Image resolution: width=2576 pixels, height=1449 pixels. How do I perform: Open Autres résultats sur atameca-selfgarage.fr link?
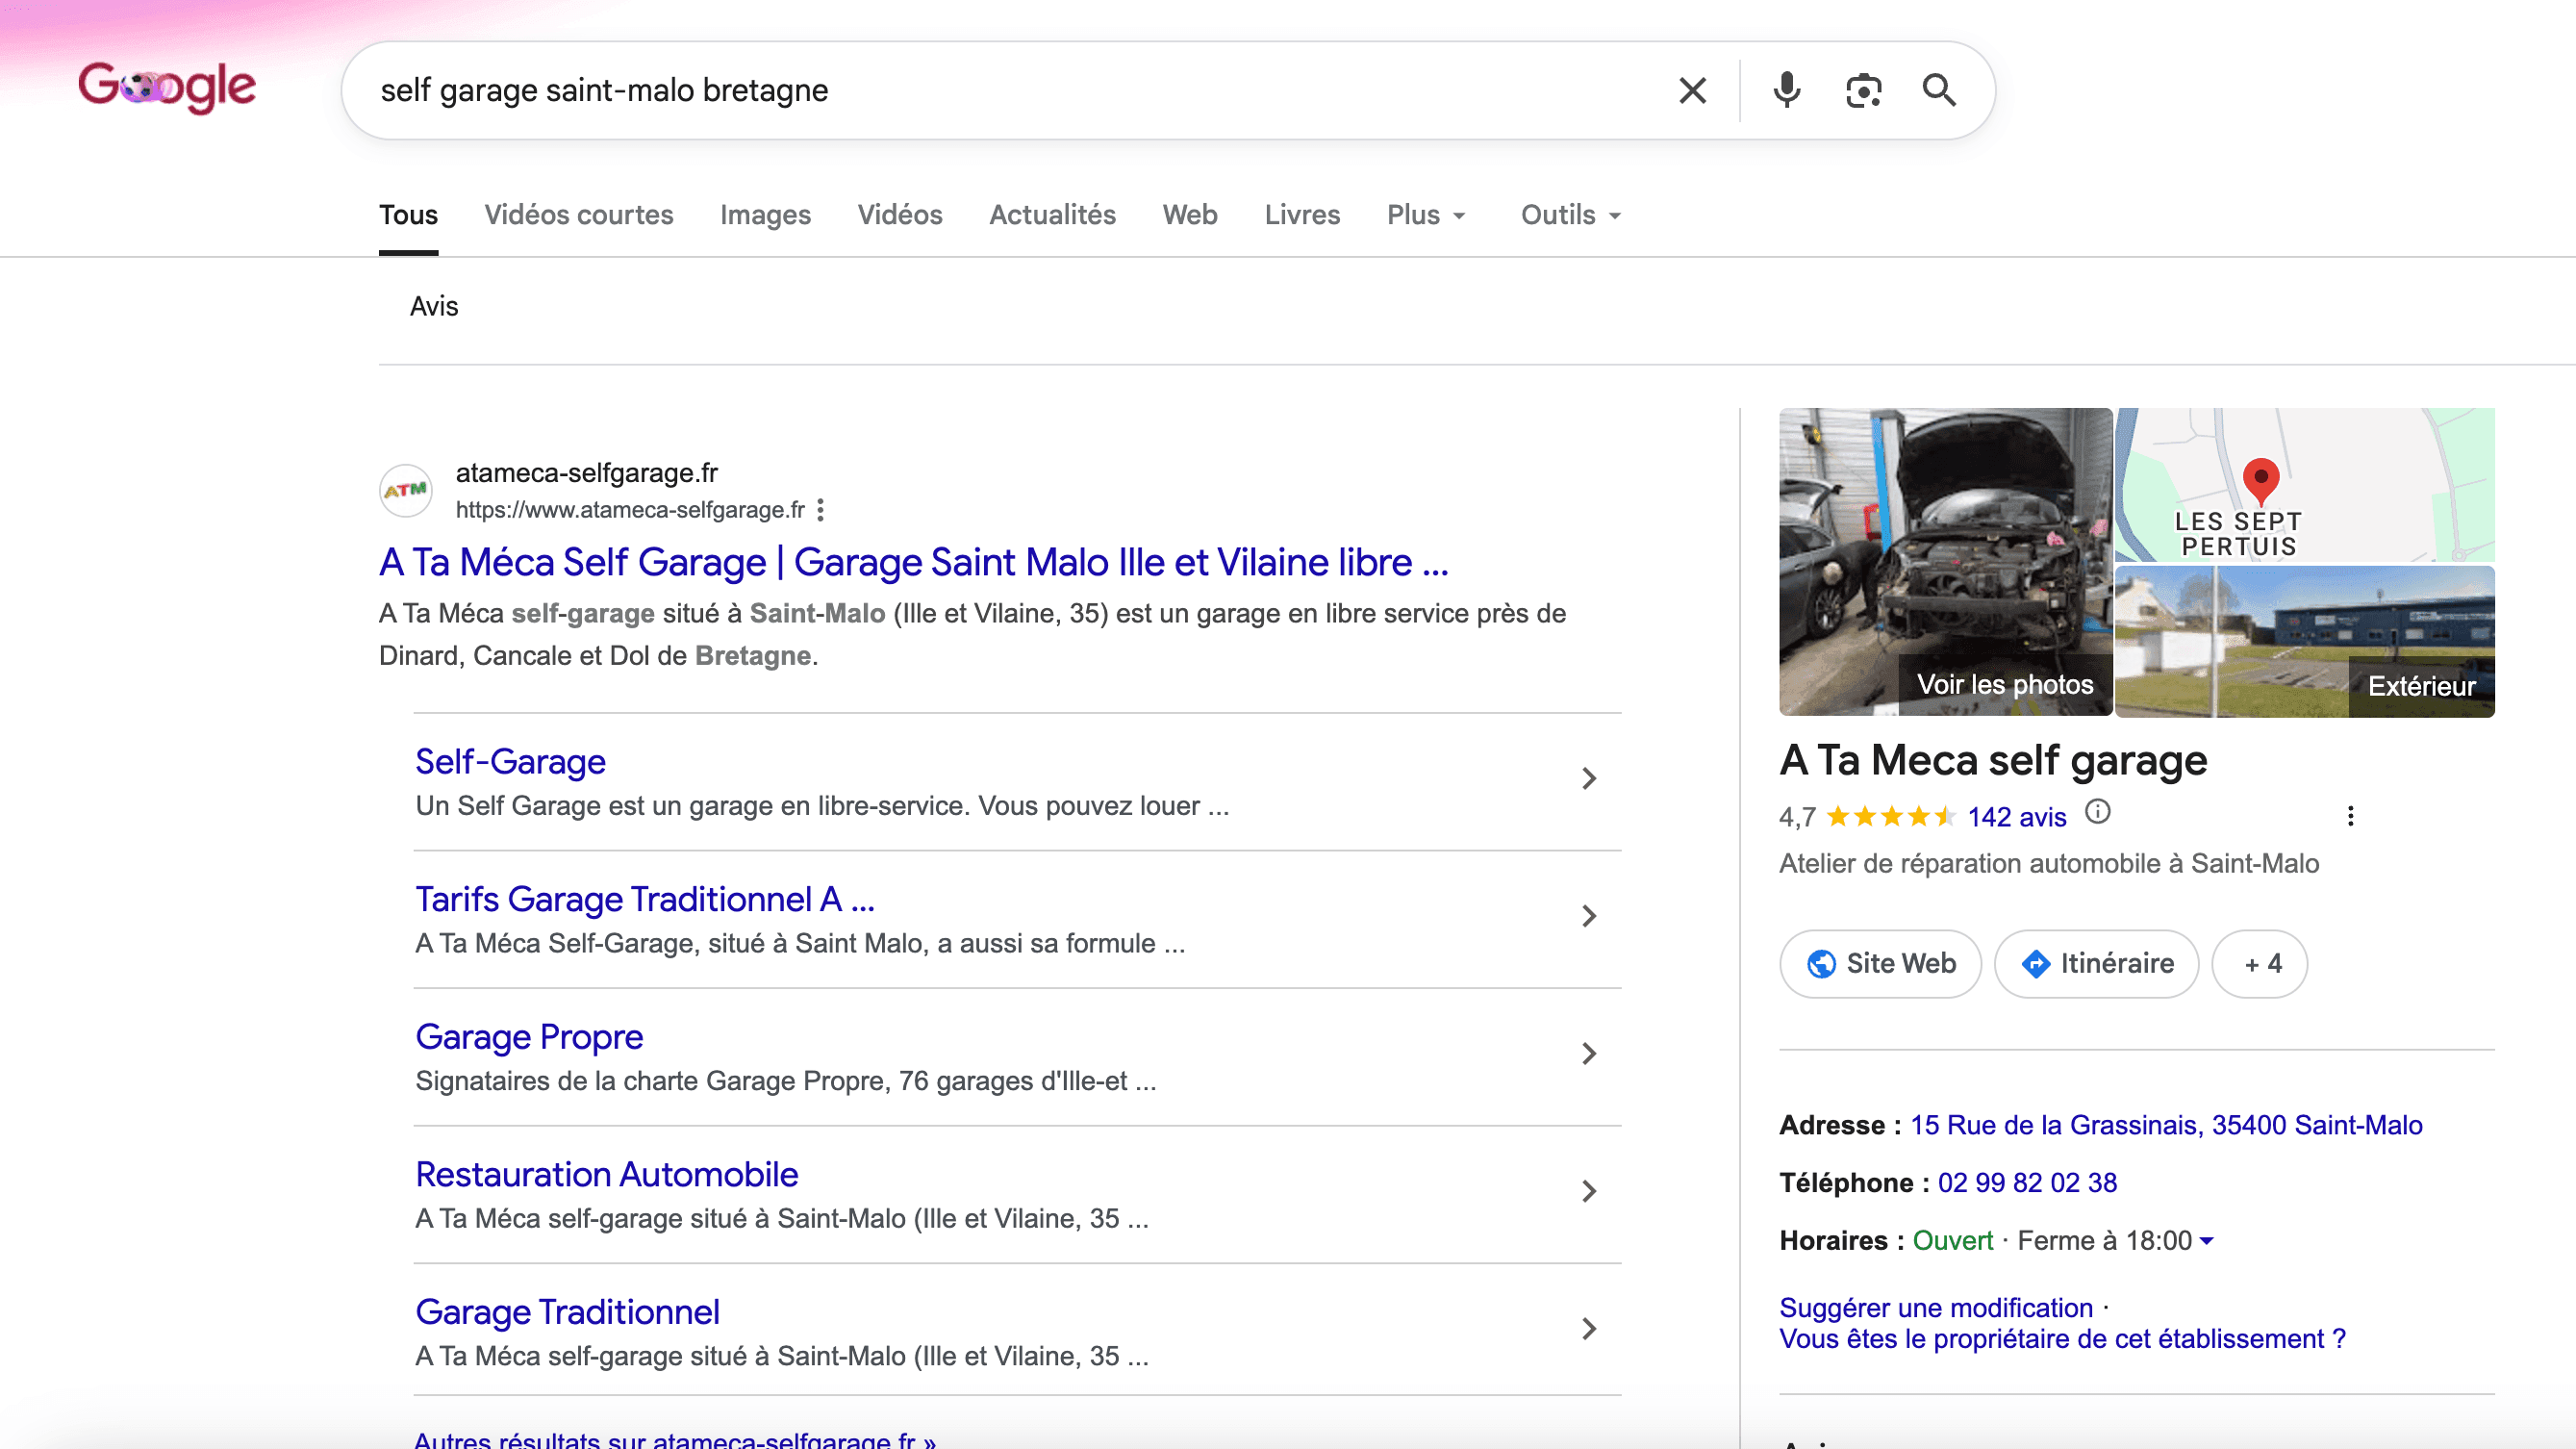coord(675,1440)
